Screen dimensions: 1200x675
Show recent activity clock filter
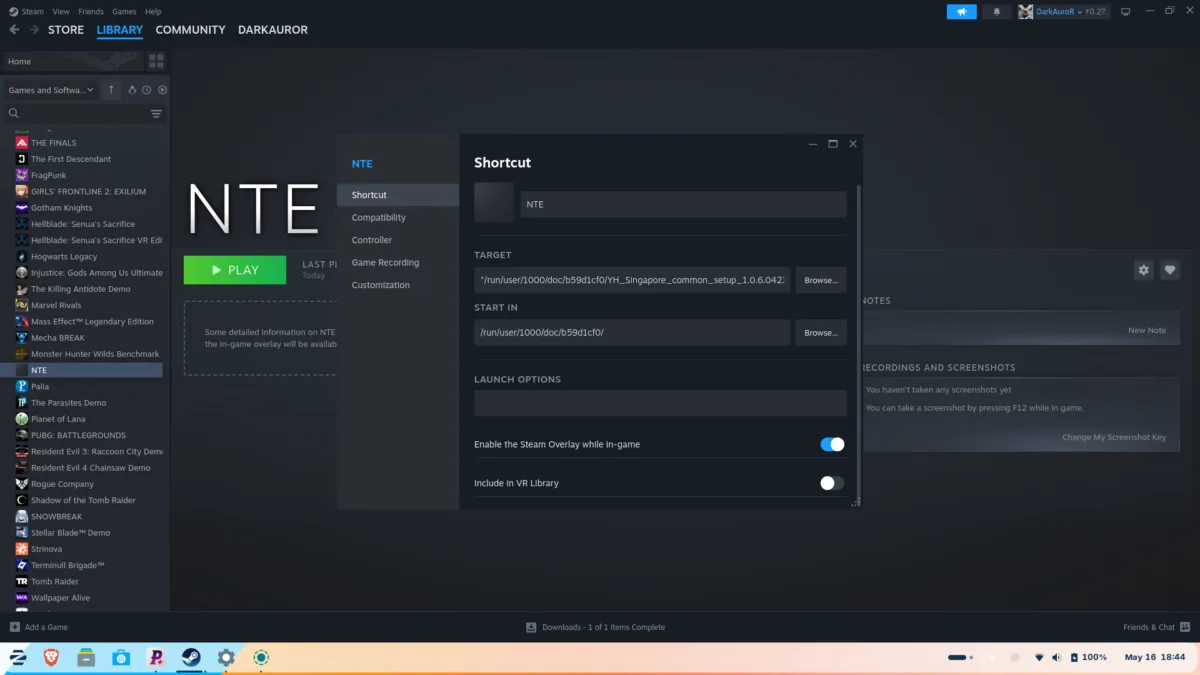(x=147, y=90)
